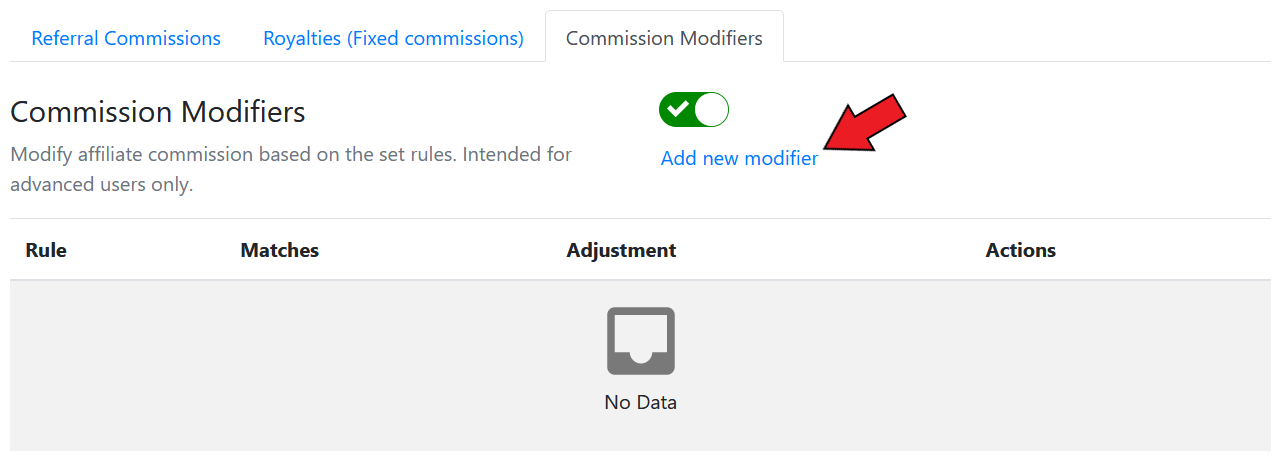The width and height of the screenshot is (1278, 460).
Task: Click the Add new modifier link
Action: [x=739, y=158]
